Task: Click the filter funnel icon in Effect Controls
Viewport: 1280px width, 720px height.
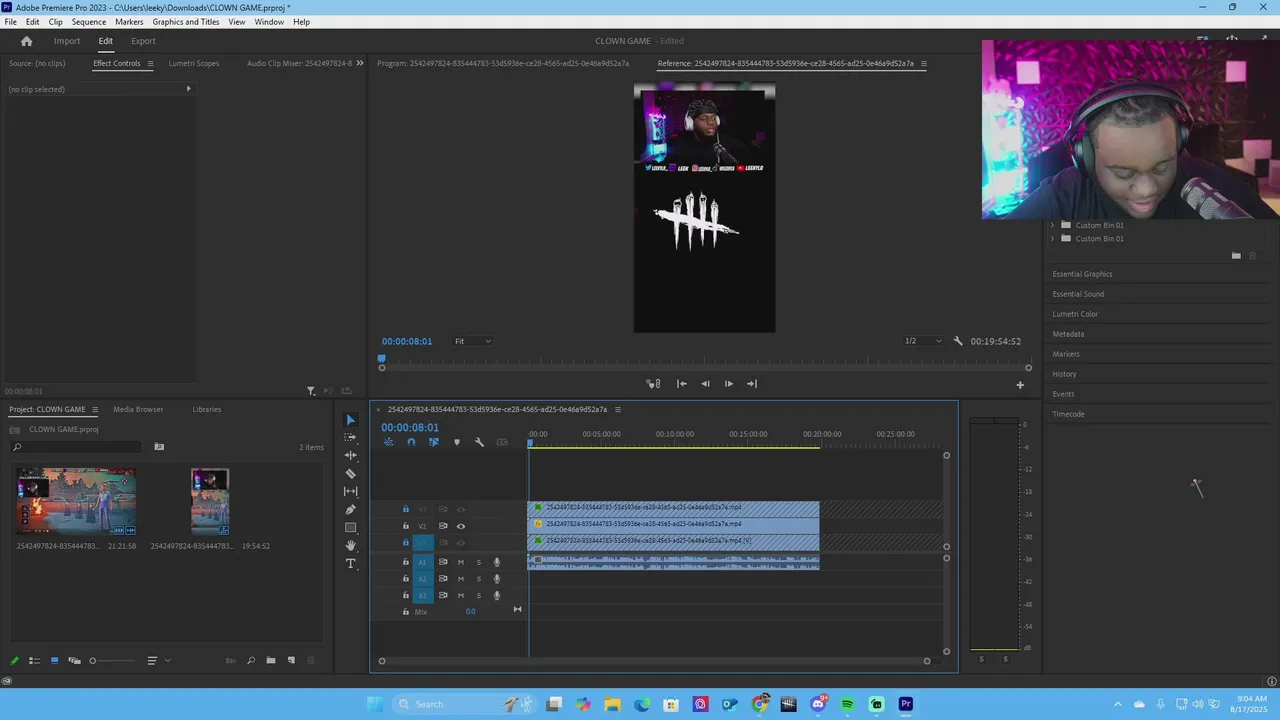Action: tap(311, 391)
